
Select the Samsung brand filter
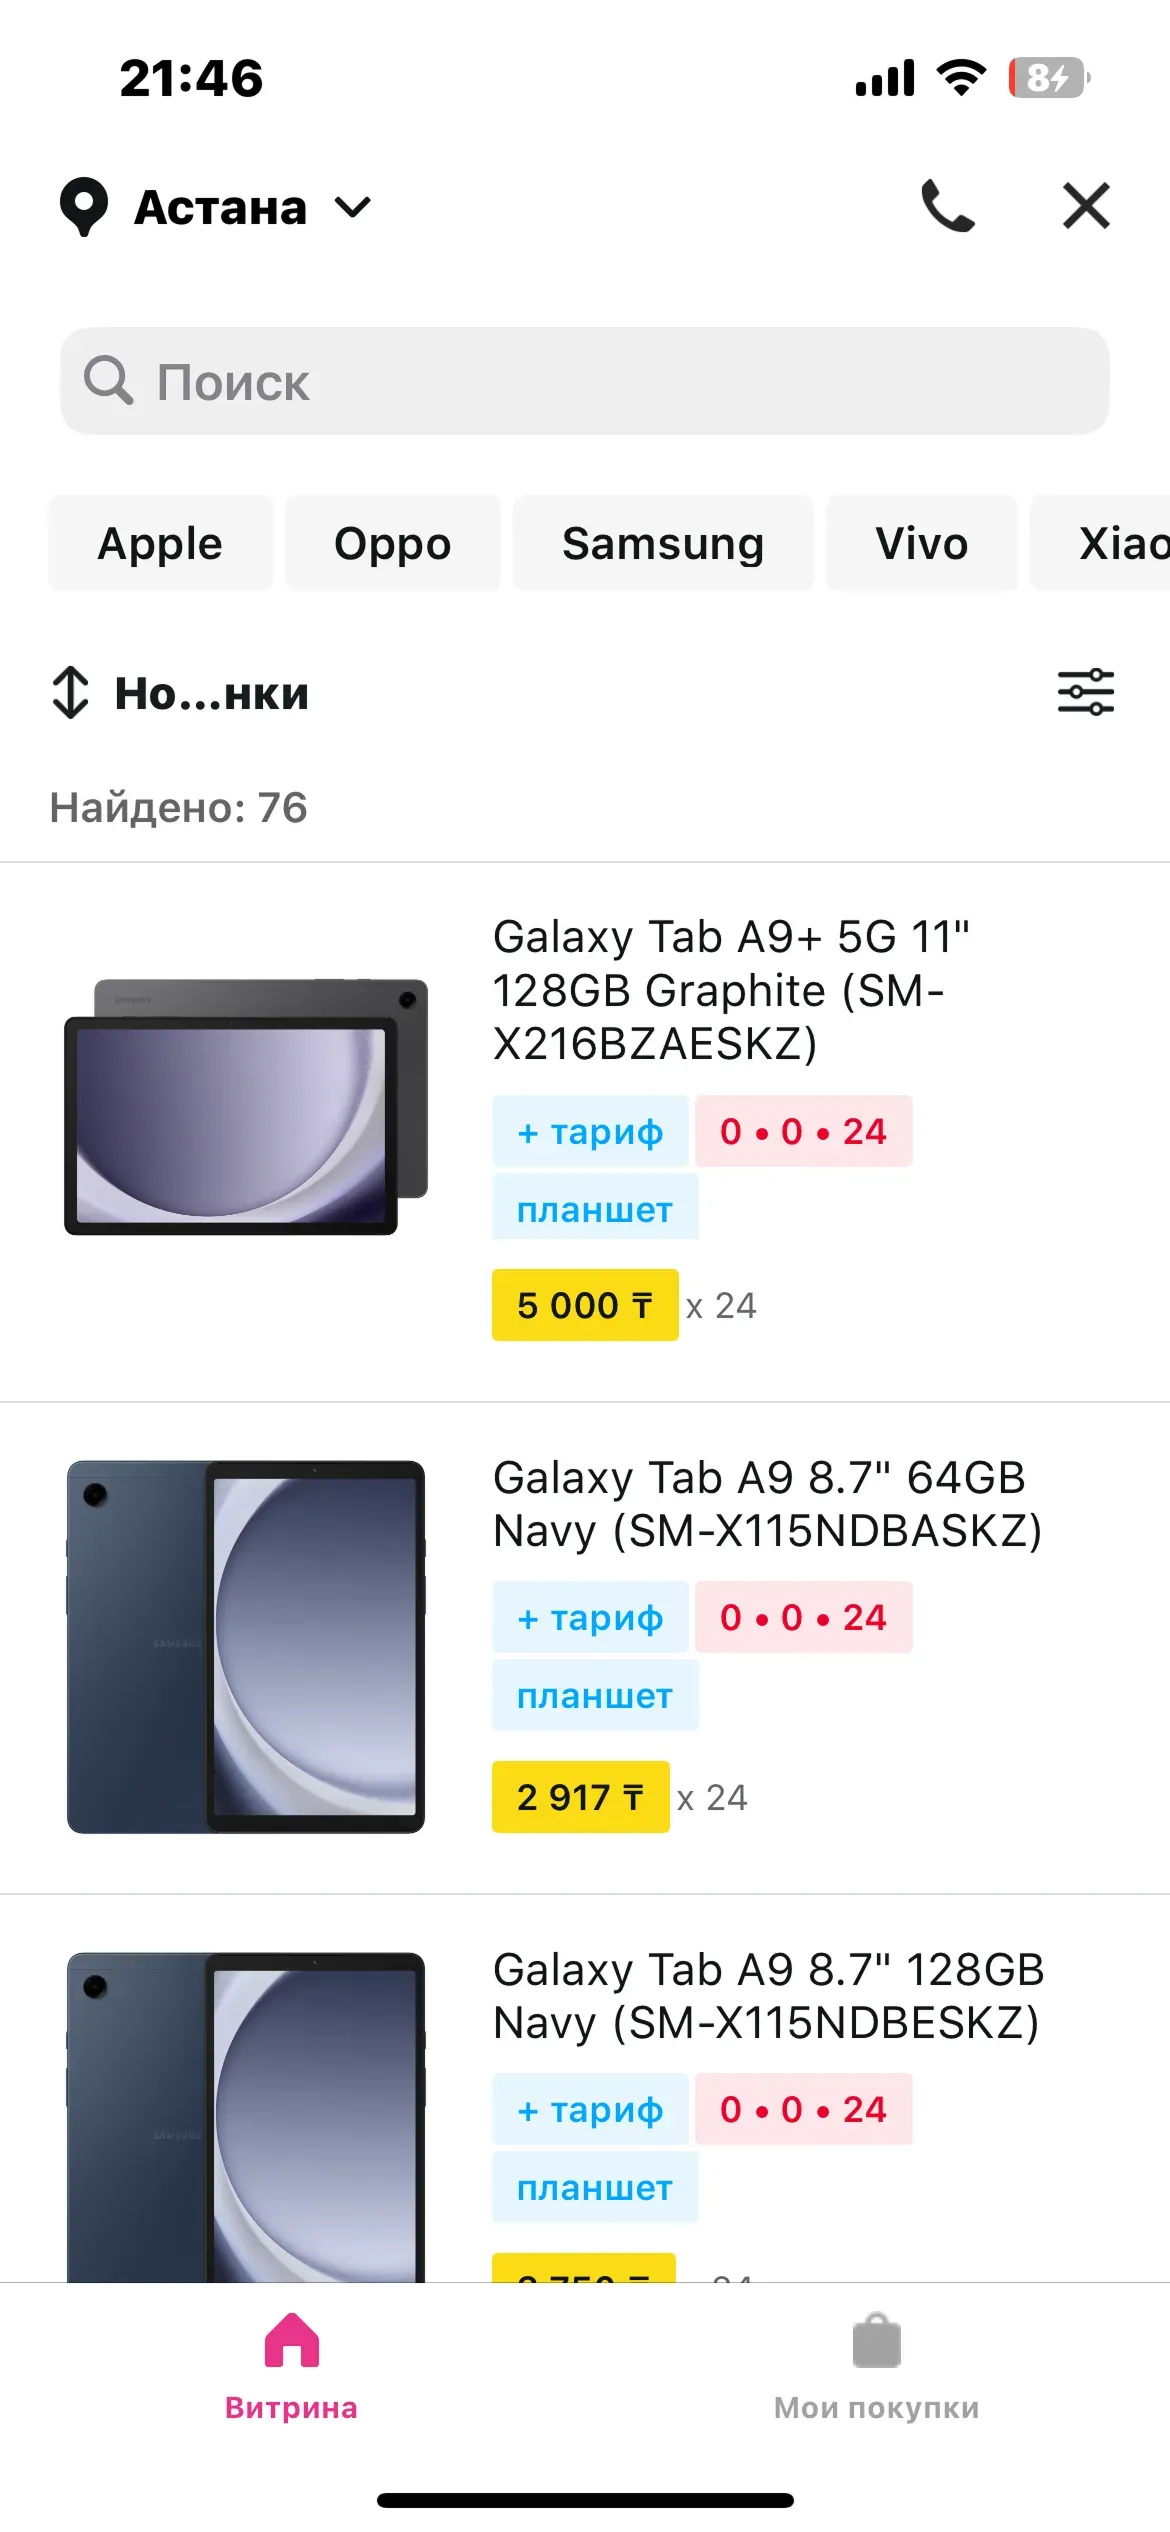point(663,543)
